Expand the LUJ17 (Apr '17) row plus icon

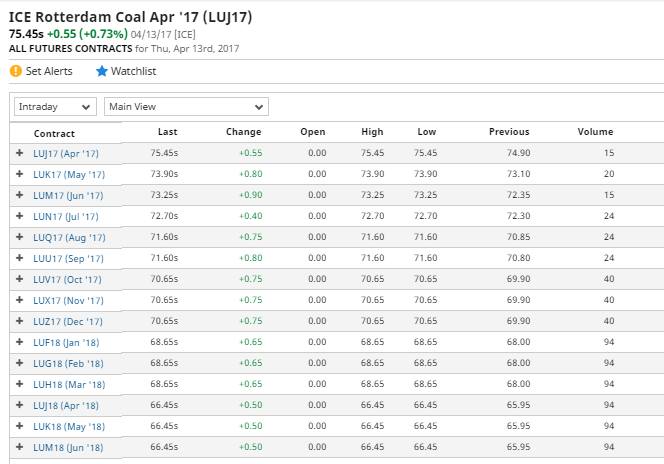pyautogui.click(x=20, y=153)
